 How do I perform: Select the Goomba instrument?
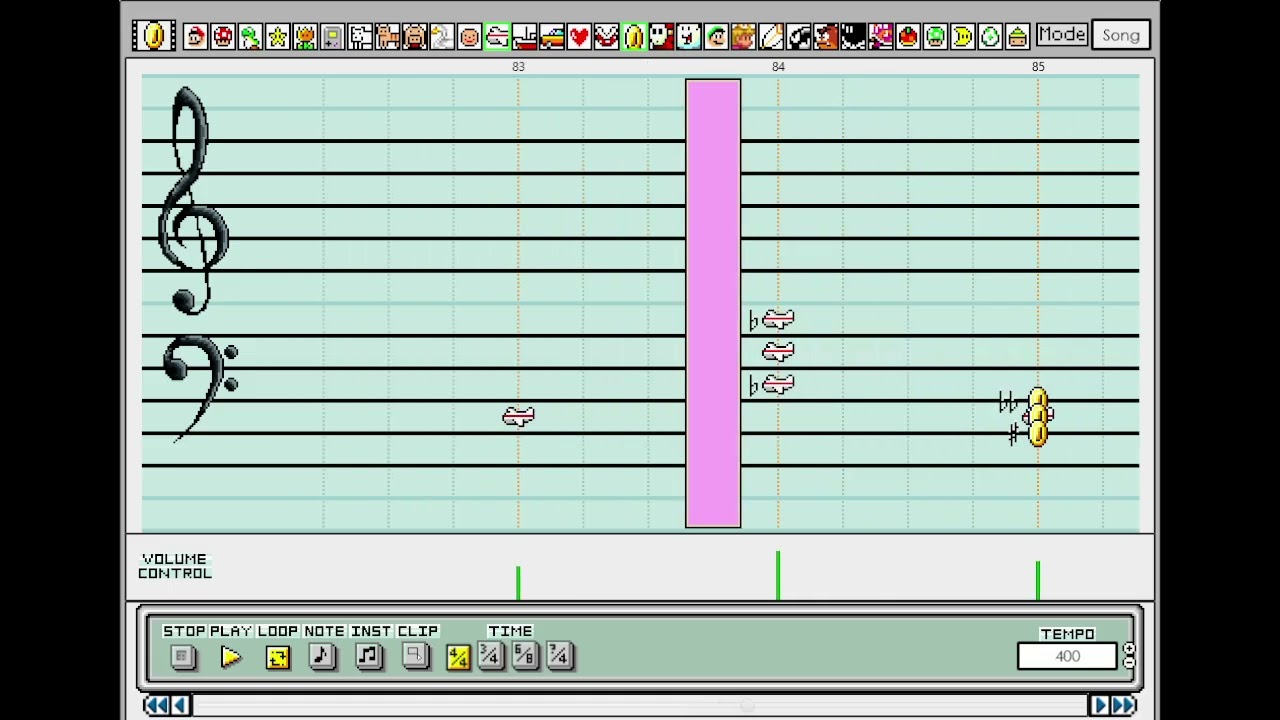coord(825,37)
